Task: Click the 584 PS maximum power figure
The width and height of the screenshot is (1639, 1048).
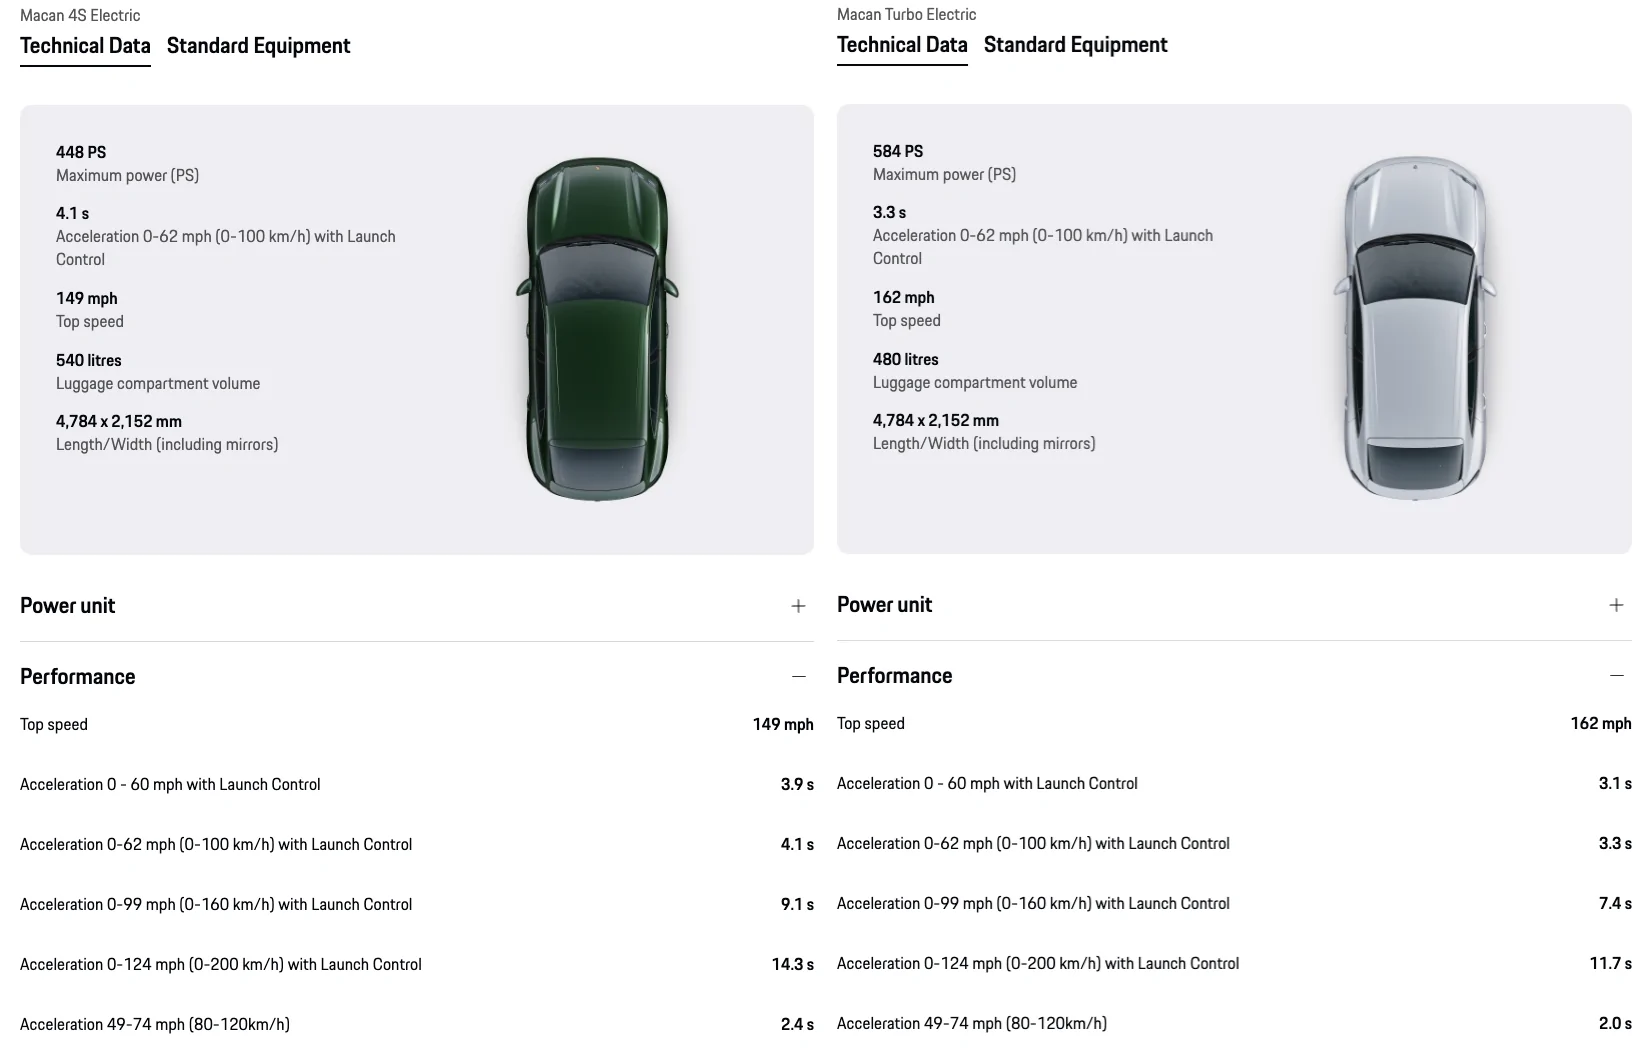Action: pyautogui.click(x=898, y=151)
